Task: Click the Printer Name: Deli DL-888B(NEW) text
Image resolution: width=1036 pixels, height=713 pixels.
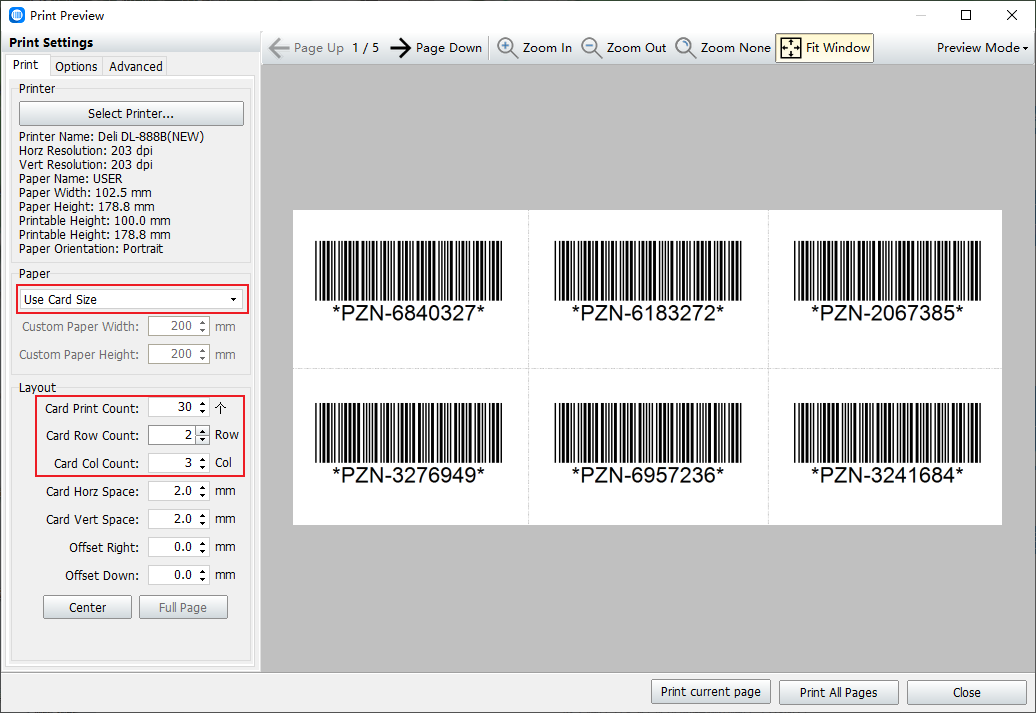Action: [112, 137]
